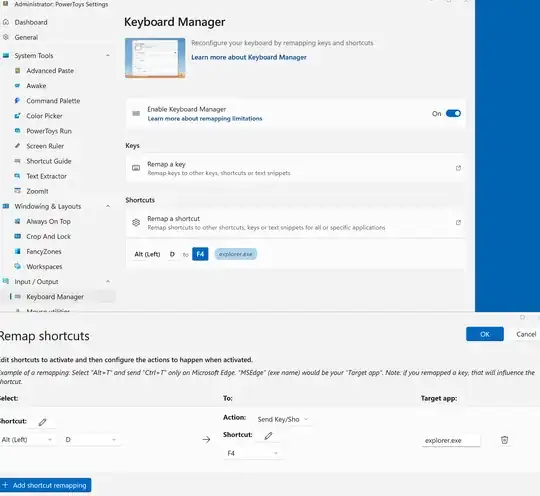Click the Keyboard Manager preview thumbnail
Screen dimensions: 540x496
(155, 58)
